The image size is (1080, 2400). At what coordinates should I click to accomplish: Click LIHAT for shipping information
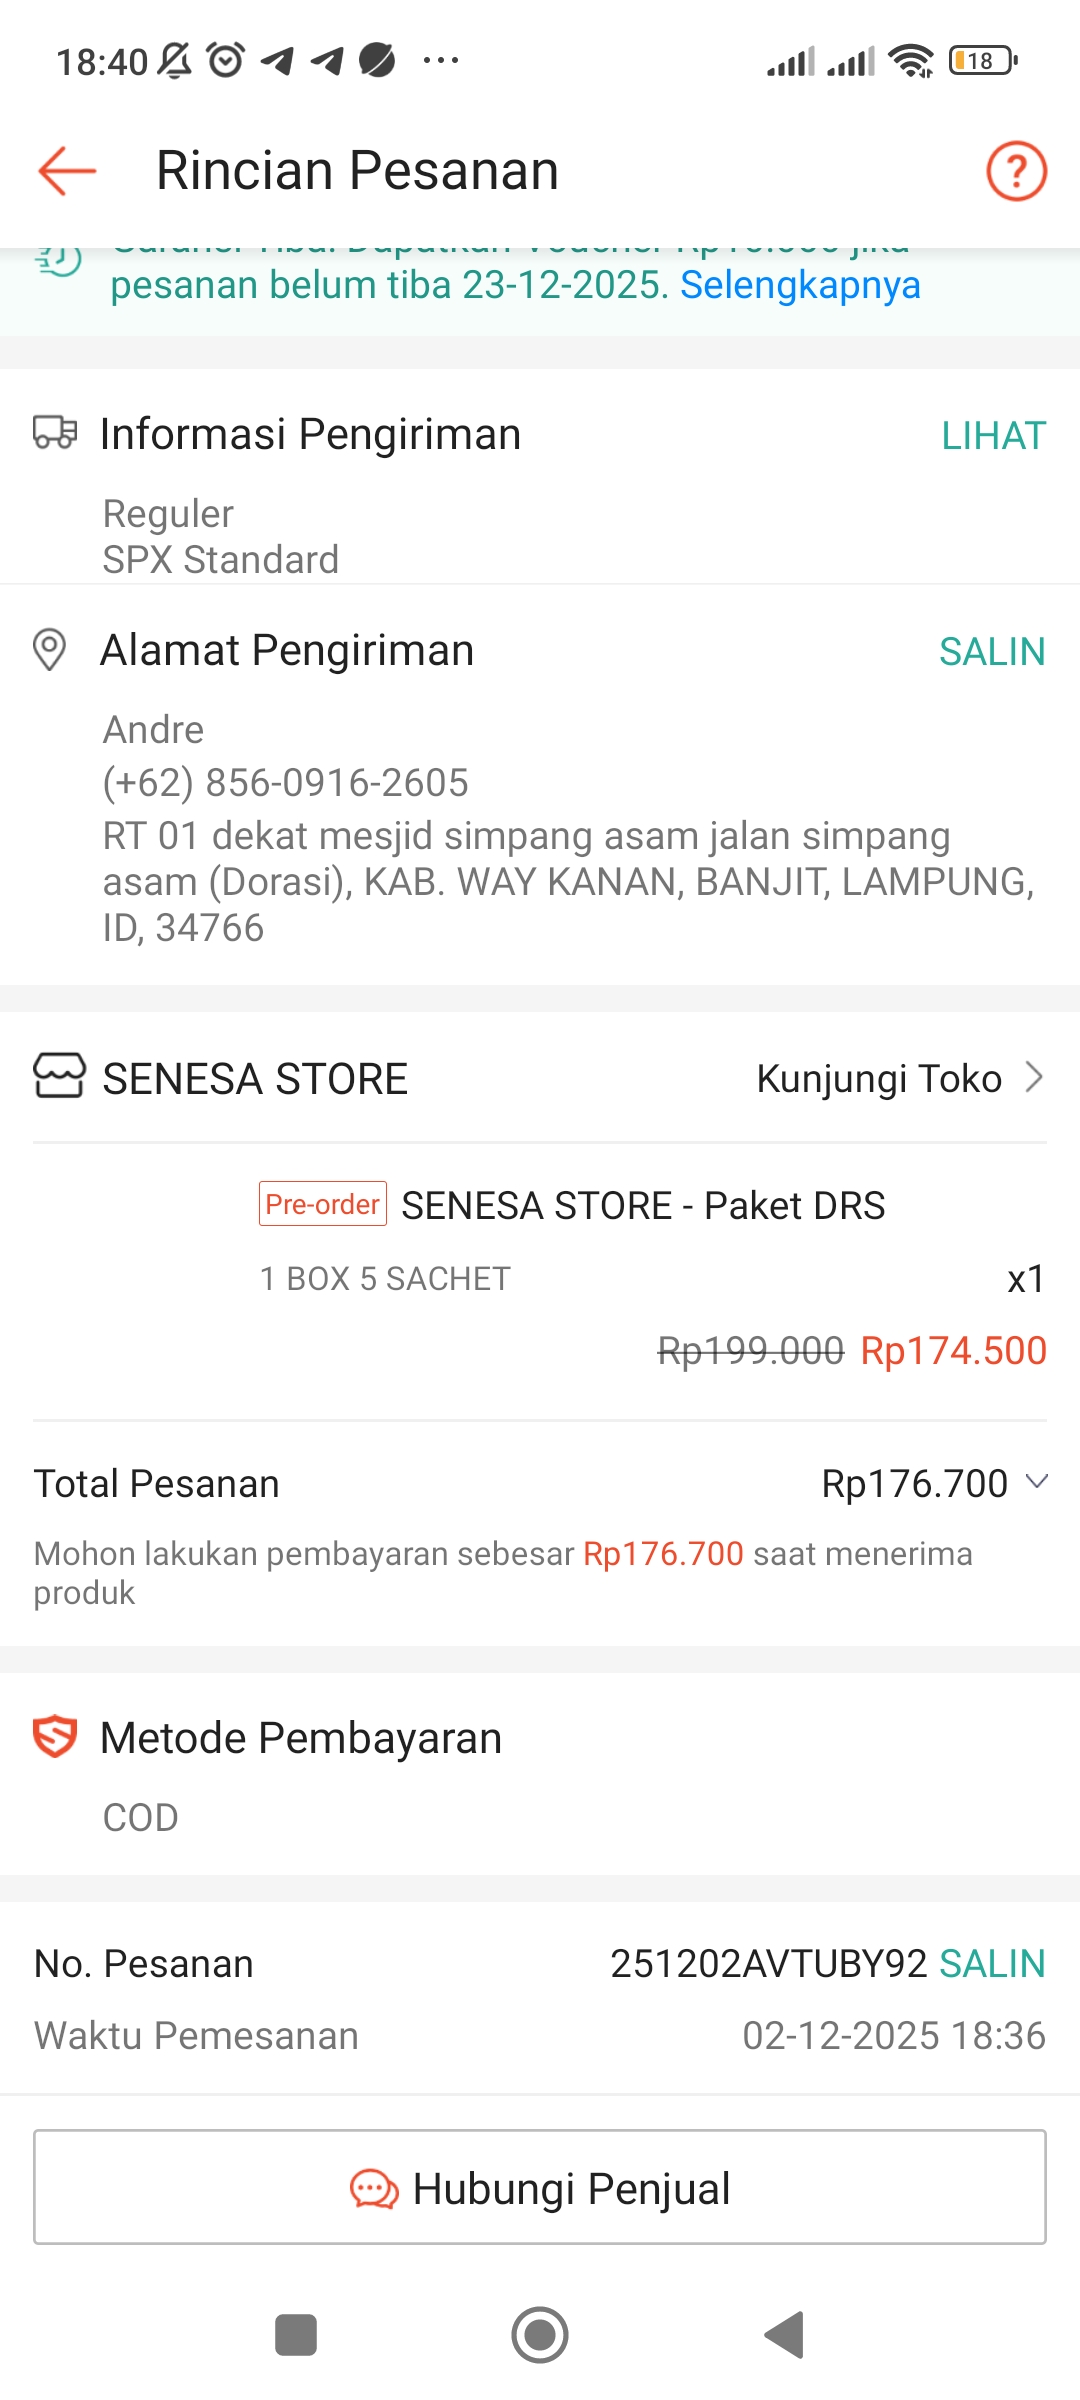click(x=993, y=436)
